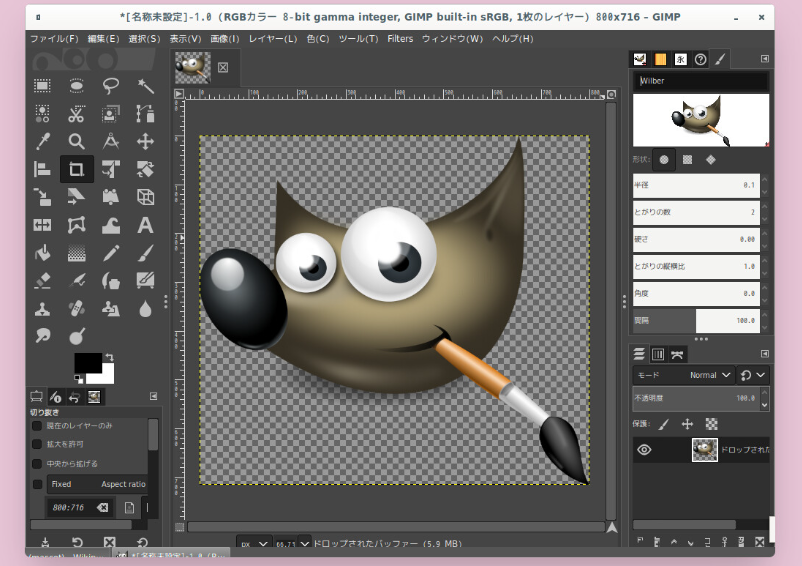Pick the Zoom magnifier tool

(76, 141)
